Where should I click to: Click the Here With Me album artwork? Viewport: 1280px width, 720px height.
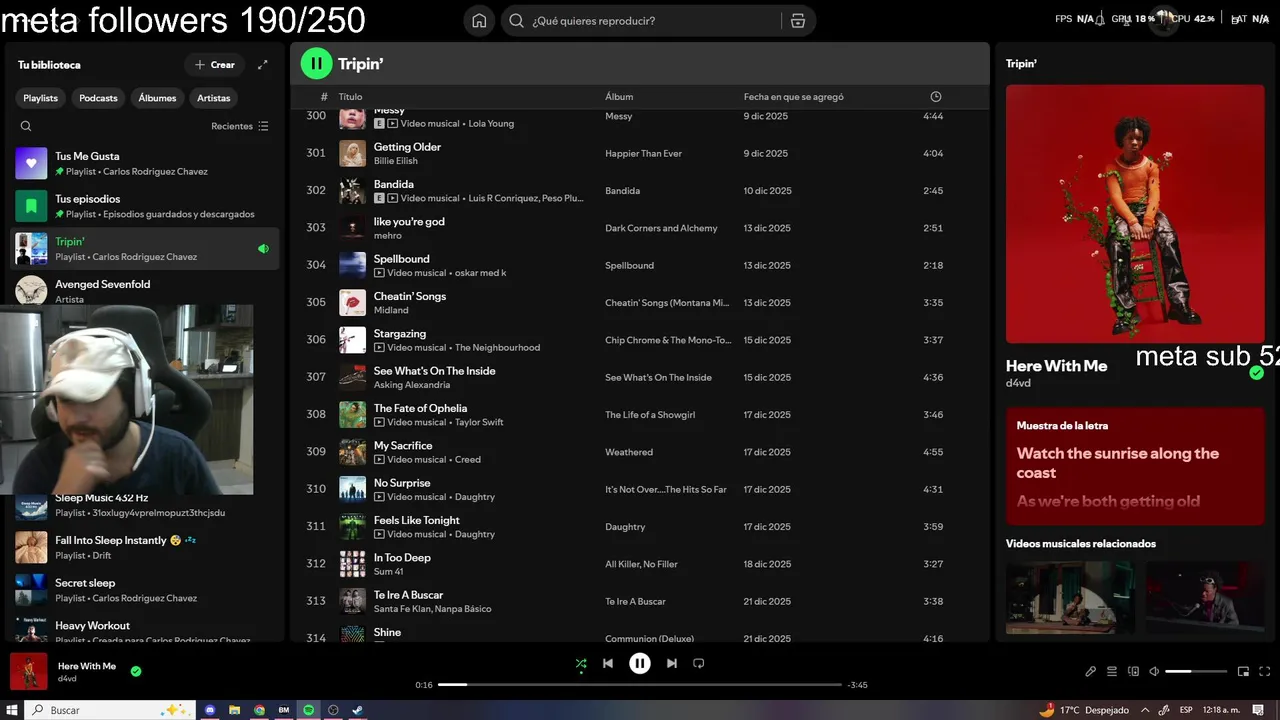1135,214
